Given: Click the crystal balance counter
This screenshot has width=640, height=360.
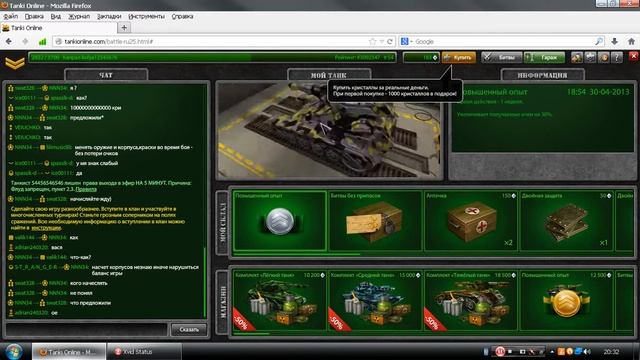Looking at the screenshot, I should 421,58.
